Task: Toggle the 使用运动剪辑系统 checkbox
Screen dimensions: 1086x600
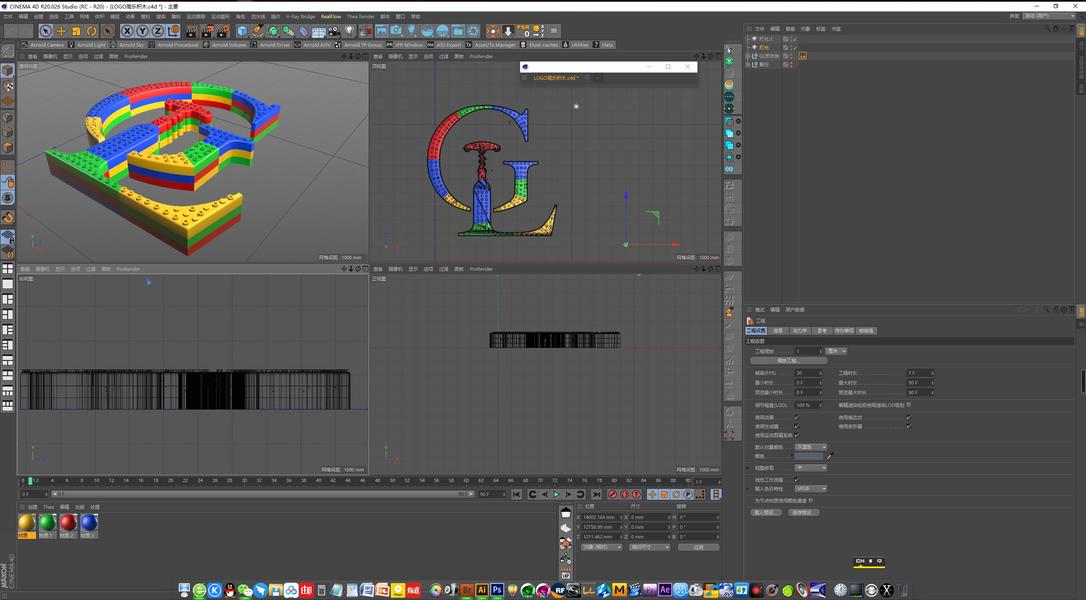Action: click(x=796, y=434)
